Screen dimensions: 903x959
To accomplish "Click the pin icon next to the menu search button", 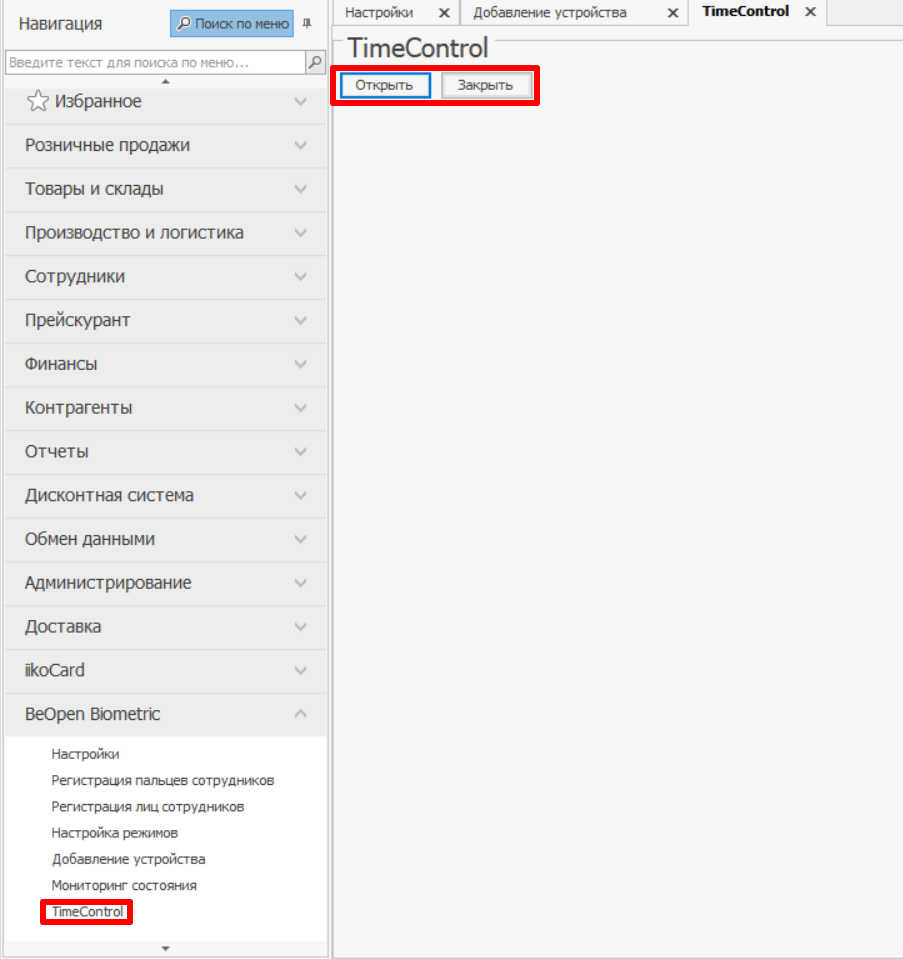I will 307,23.
